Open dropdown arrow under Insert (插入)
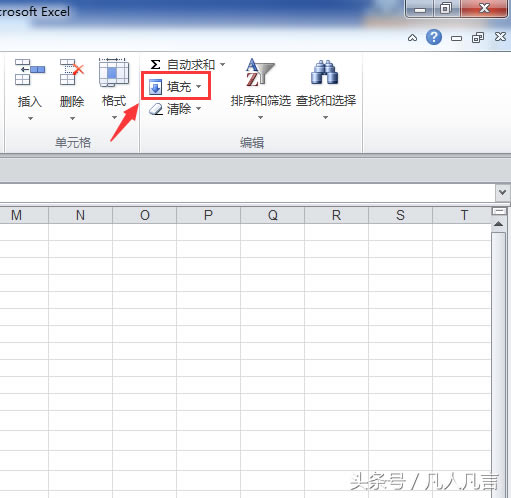This screenshot has height=498, width=511. (x=30, y=118)
